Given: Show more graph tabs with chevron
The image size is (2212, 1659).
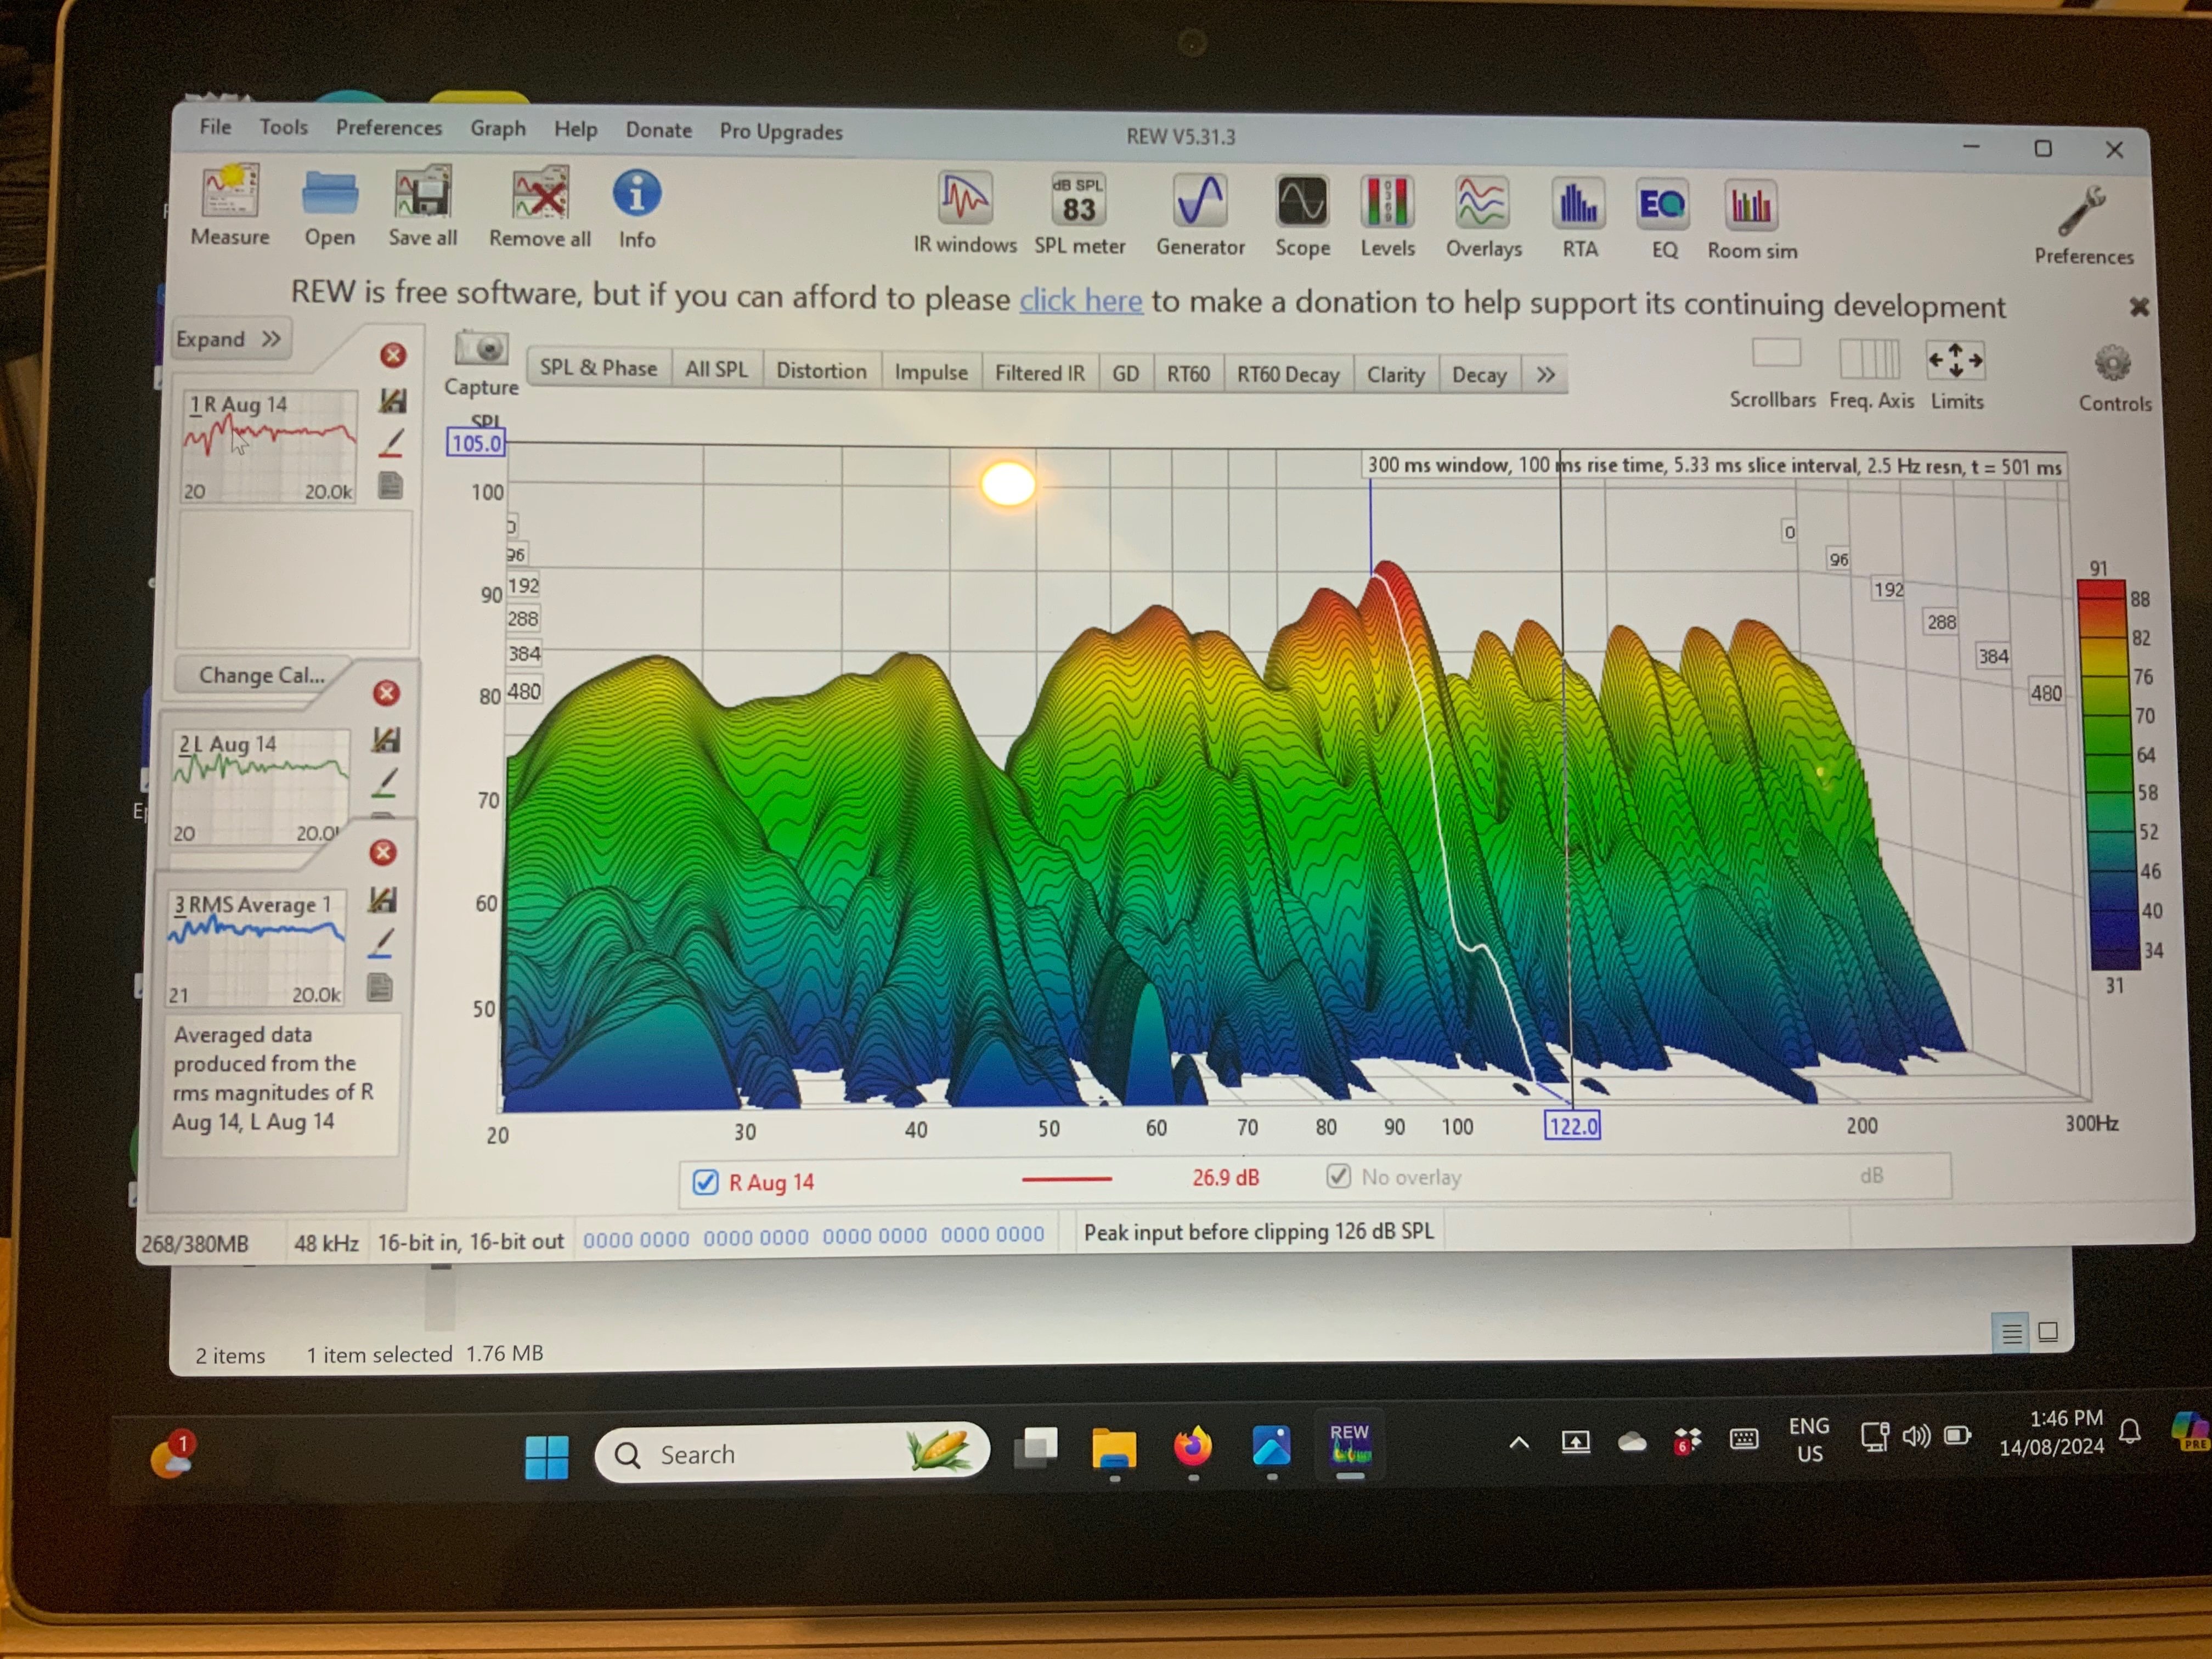Looking at the screenshot, I should point(1545,375).
